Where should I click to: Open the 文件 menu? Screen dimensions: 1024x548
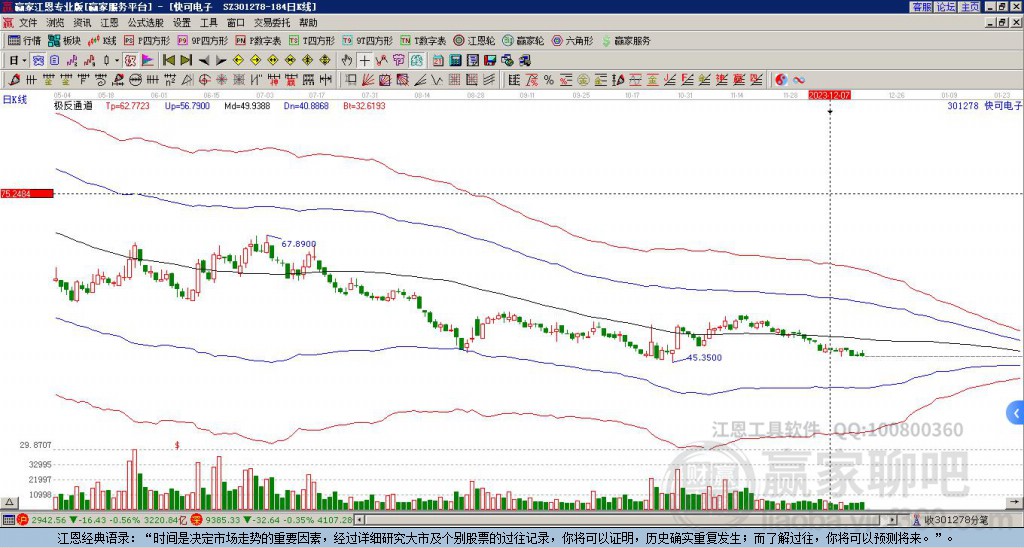point(28,23)
